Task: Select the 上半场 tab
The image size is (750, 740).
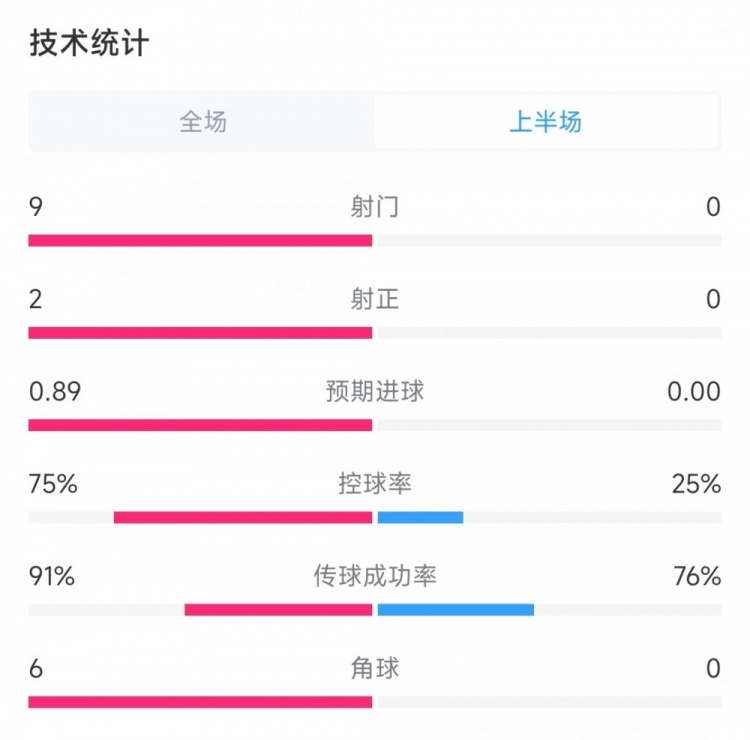Action: (546, 121)
